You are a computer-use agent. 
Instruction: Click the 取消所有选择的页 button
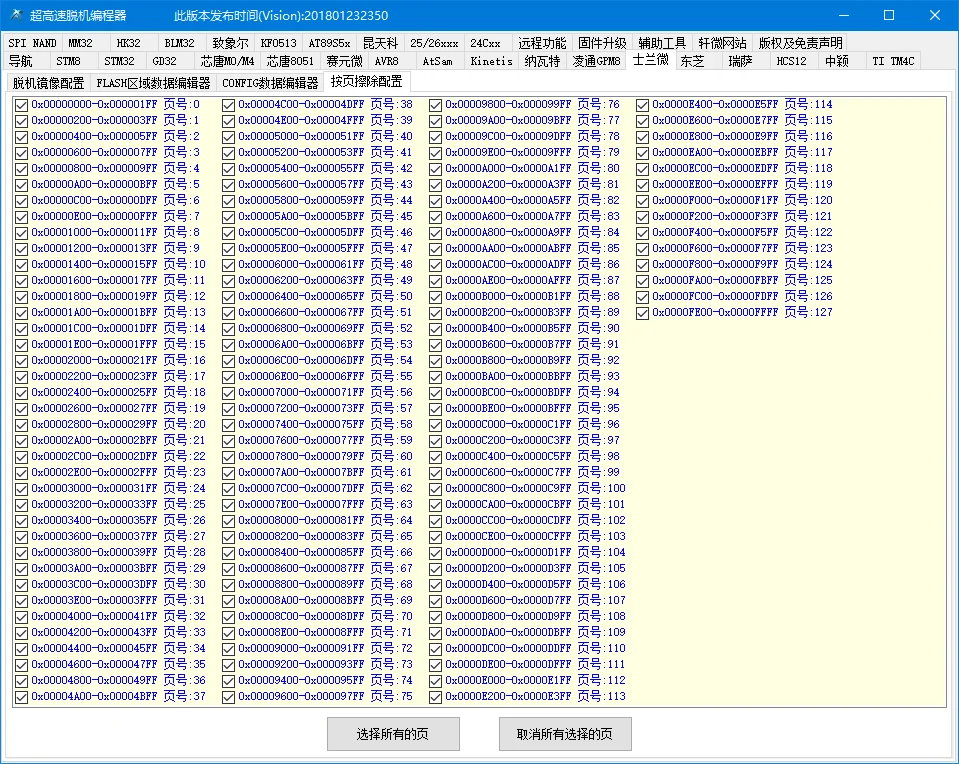coord(565,734)
